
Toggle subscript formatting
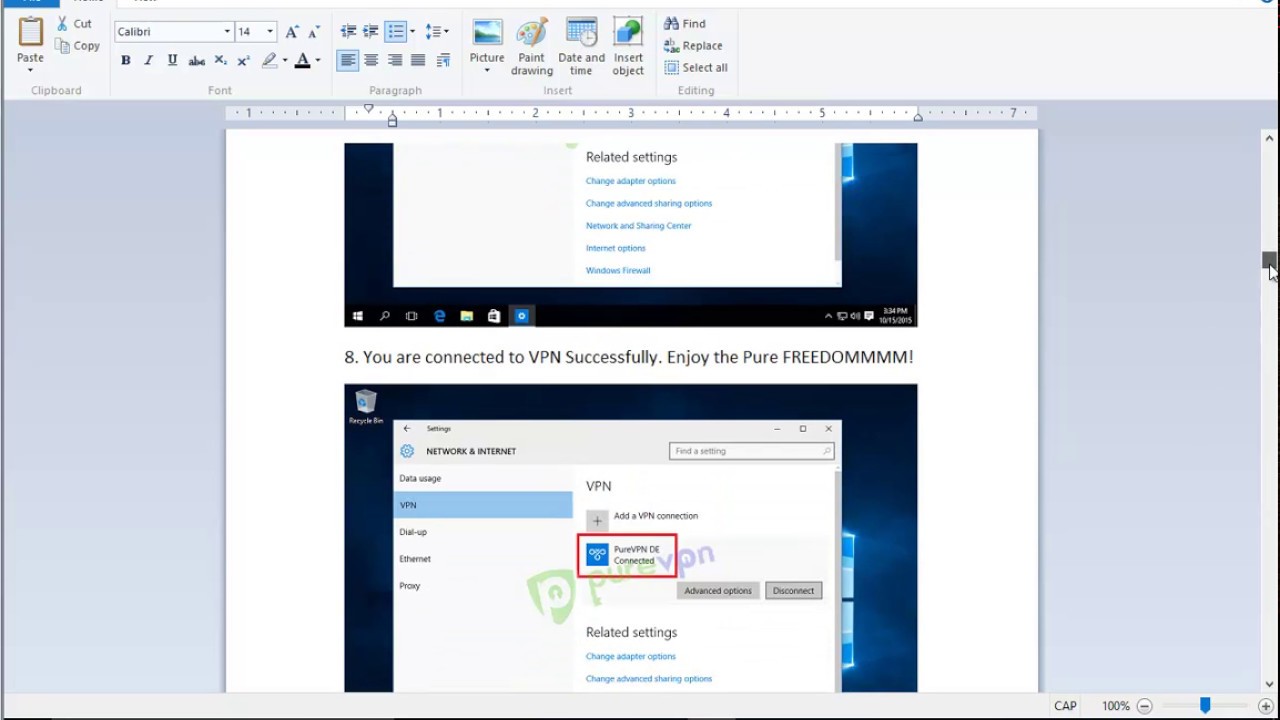tap(220, 61)
